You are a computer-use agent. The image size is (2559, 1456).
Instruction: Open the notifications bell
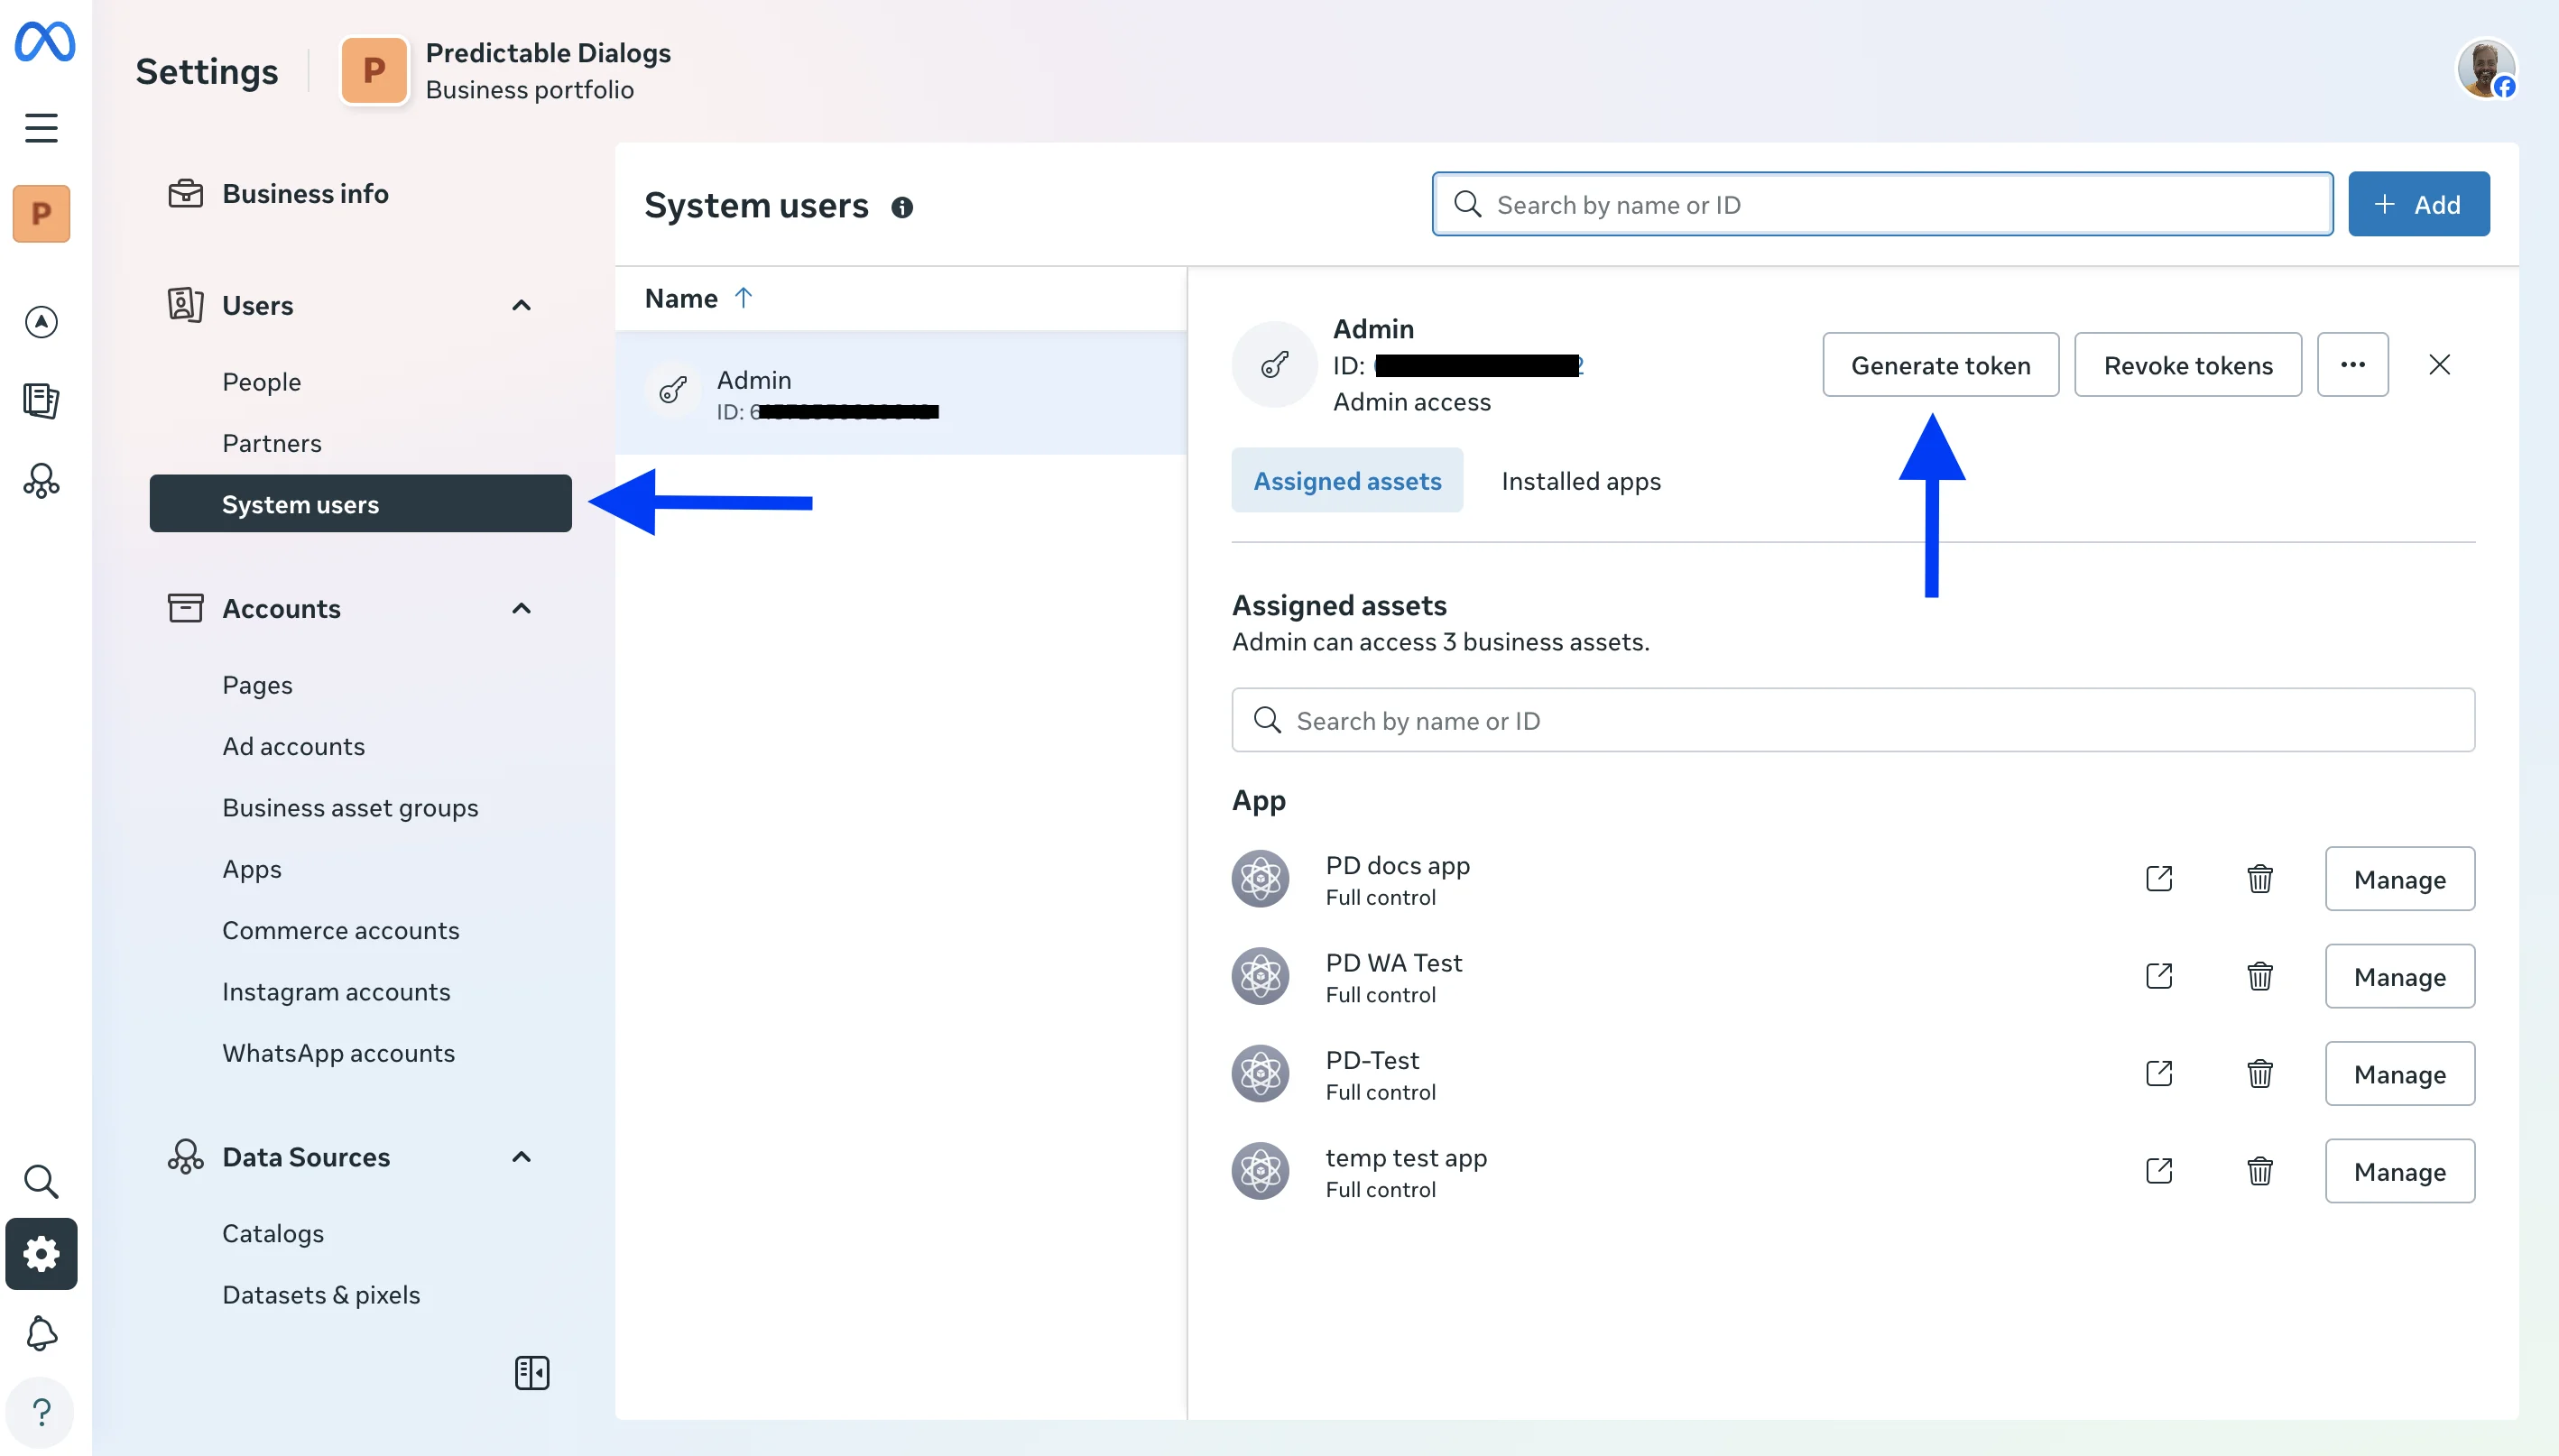pos(41,1333)
